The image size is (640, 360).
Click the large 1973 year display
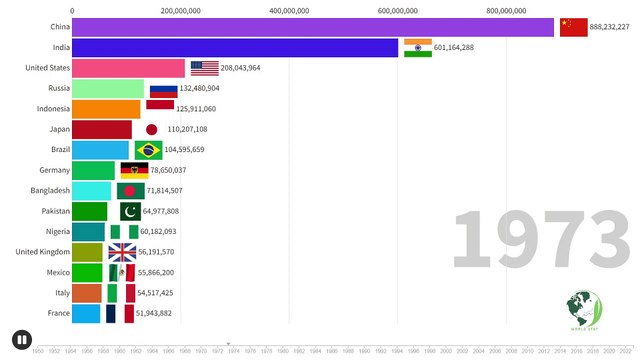[x=542, y=239]
